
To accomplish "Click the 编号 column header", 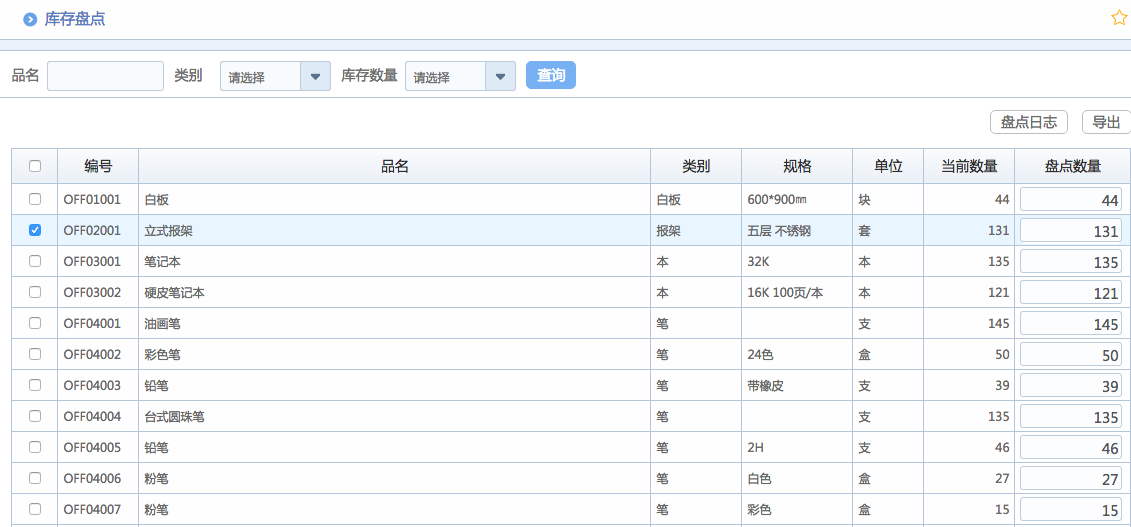I will tap(98, 167).
